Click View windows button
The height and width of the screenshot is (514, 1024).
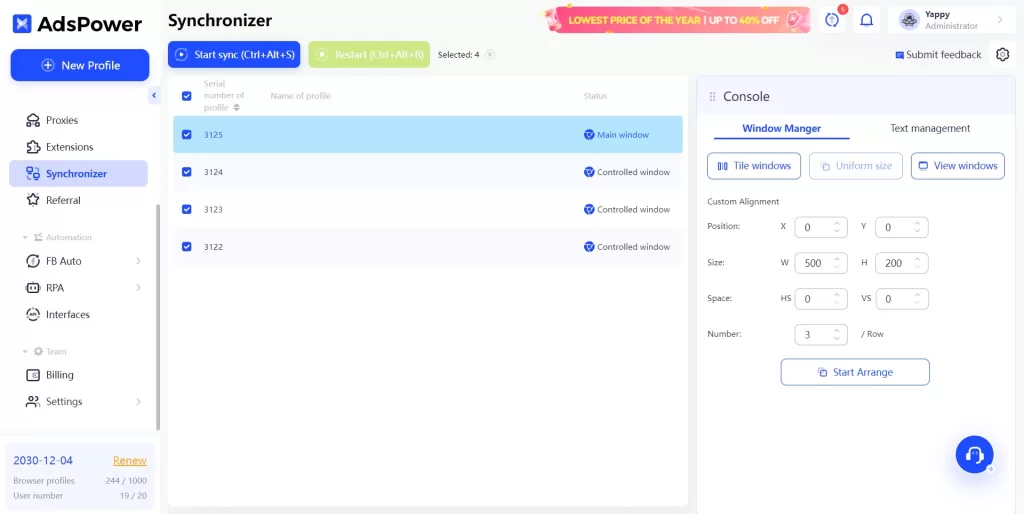(x=957, y=166)
